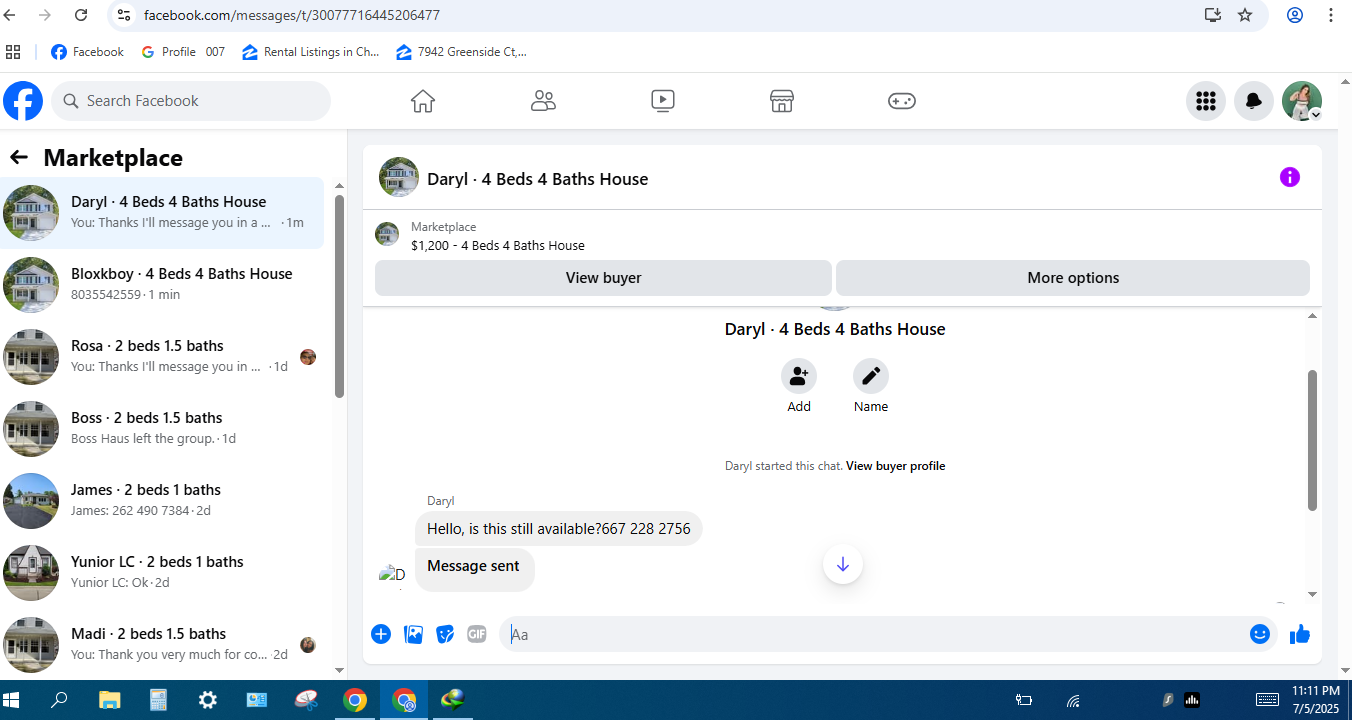This screenshot has width=1352, height=720.
Task: Open the browser apps grid shortcut
Action: (13, 52)
